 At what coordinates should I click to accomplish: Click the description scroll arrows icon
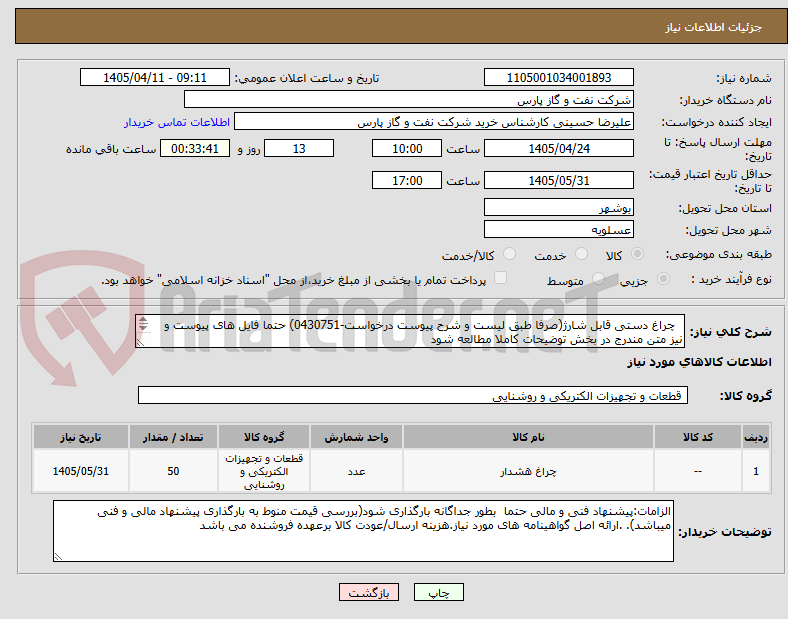[x=143, y=324]
